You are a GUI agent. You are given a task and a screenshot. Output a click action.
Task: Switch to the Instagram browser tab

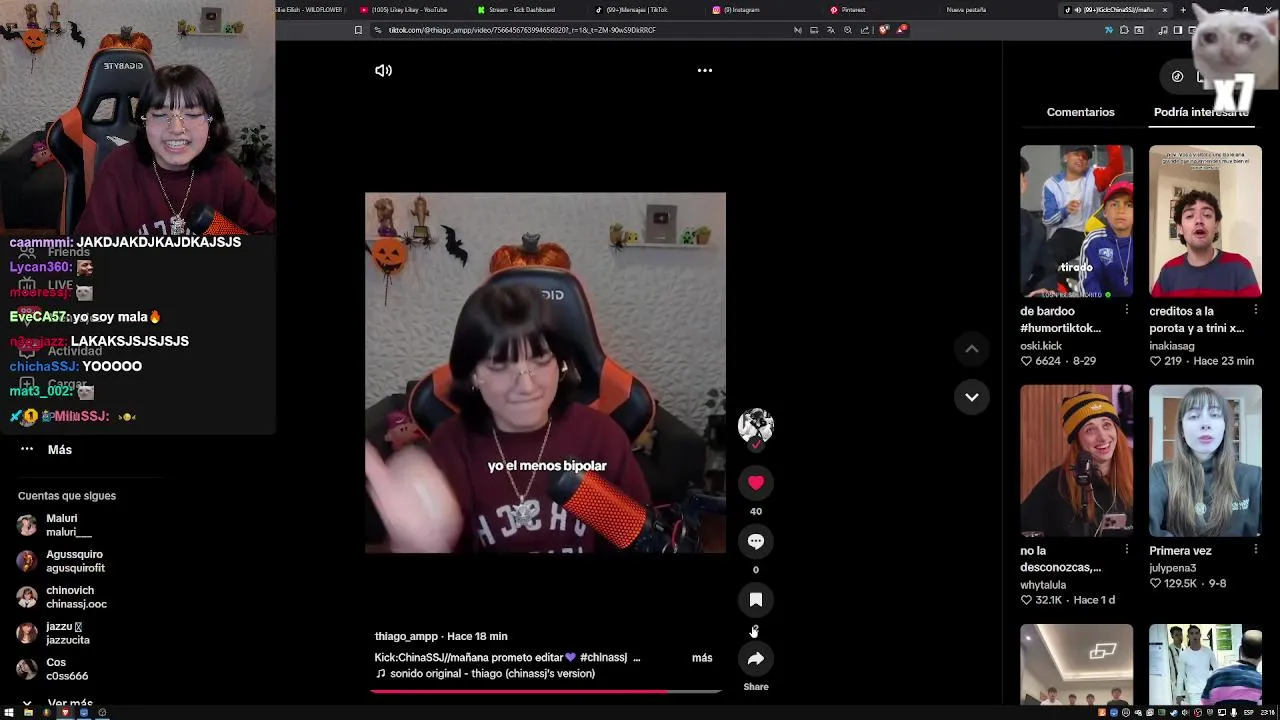[x=741, y=10]
